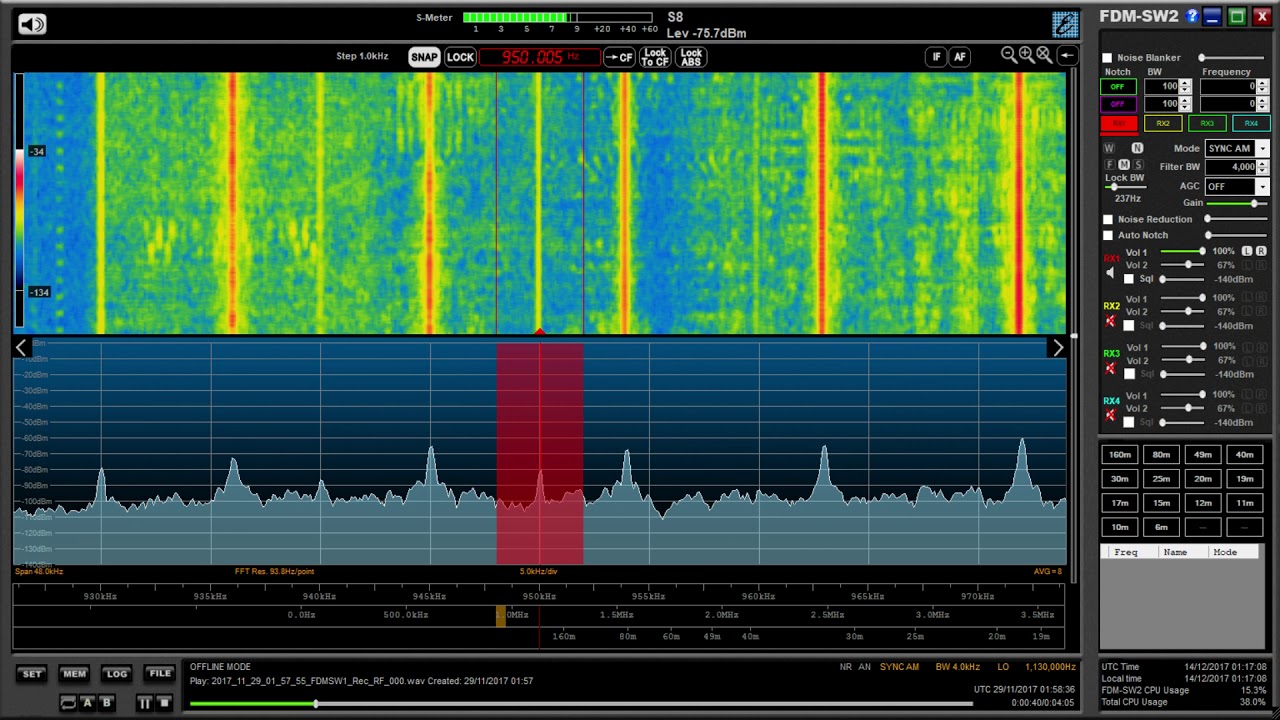Adjust the Gain slider

[1238, 203]
